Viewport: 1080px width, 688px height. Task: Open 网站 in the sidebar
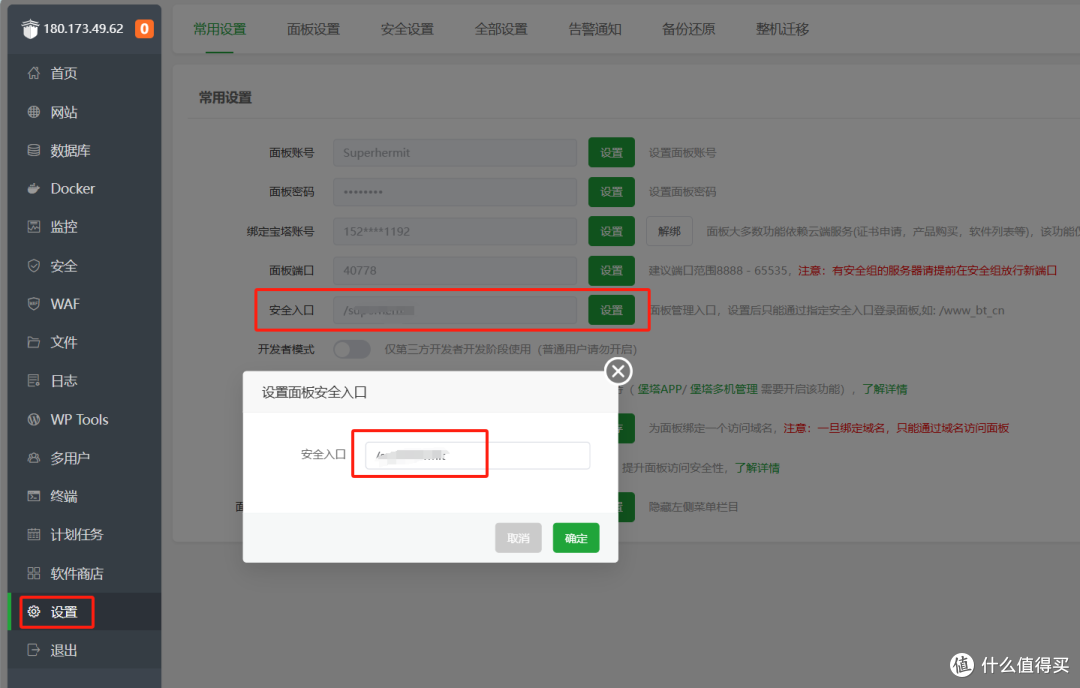[x=84, y=112]
